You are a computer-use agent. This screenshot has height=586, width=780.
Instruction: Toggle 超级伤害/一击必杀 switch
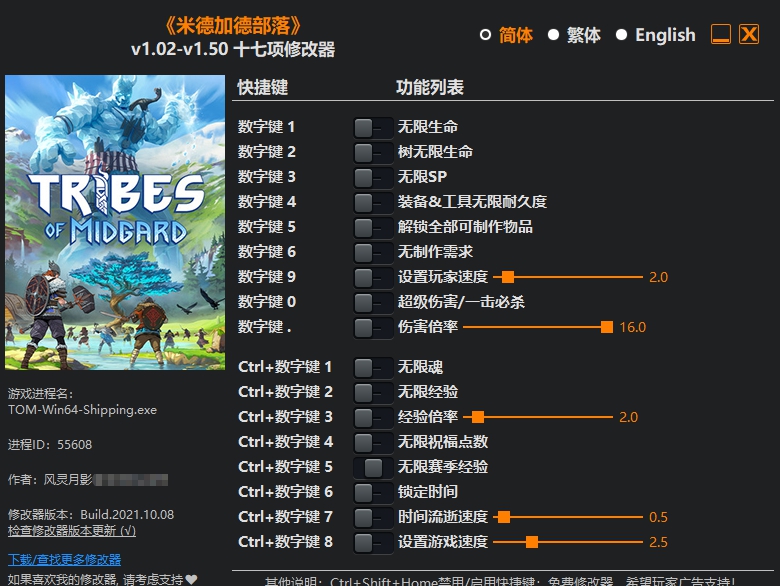tap(373, 302)
